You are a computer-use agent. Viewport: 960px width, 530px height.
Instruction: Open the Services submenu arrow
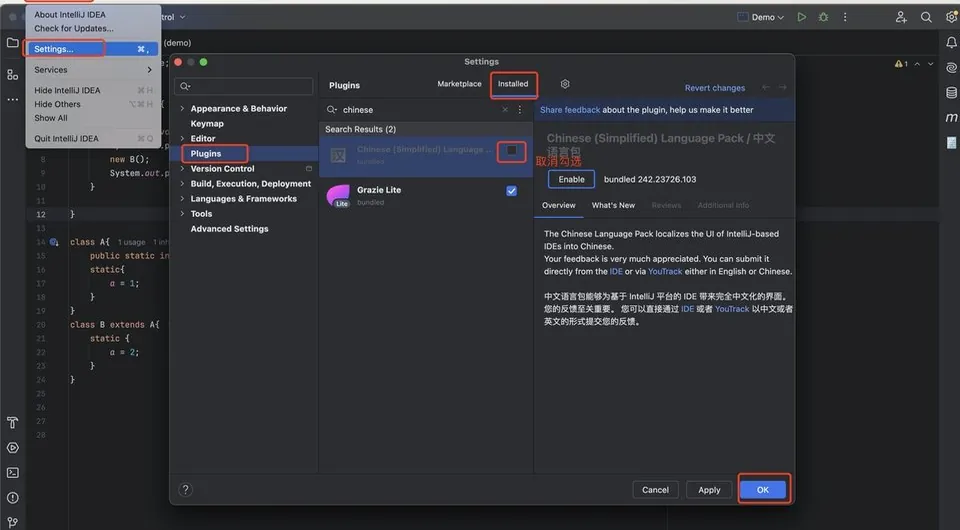[x=149, y=70]
